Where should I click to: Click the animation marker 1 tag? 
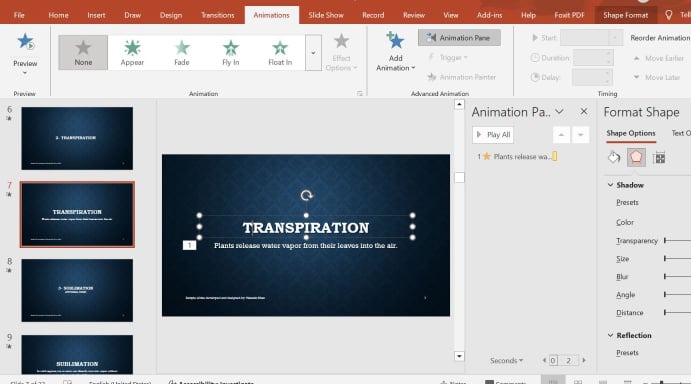click(x=189, y=245)
